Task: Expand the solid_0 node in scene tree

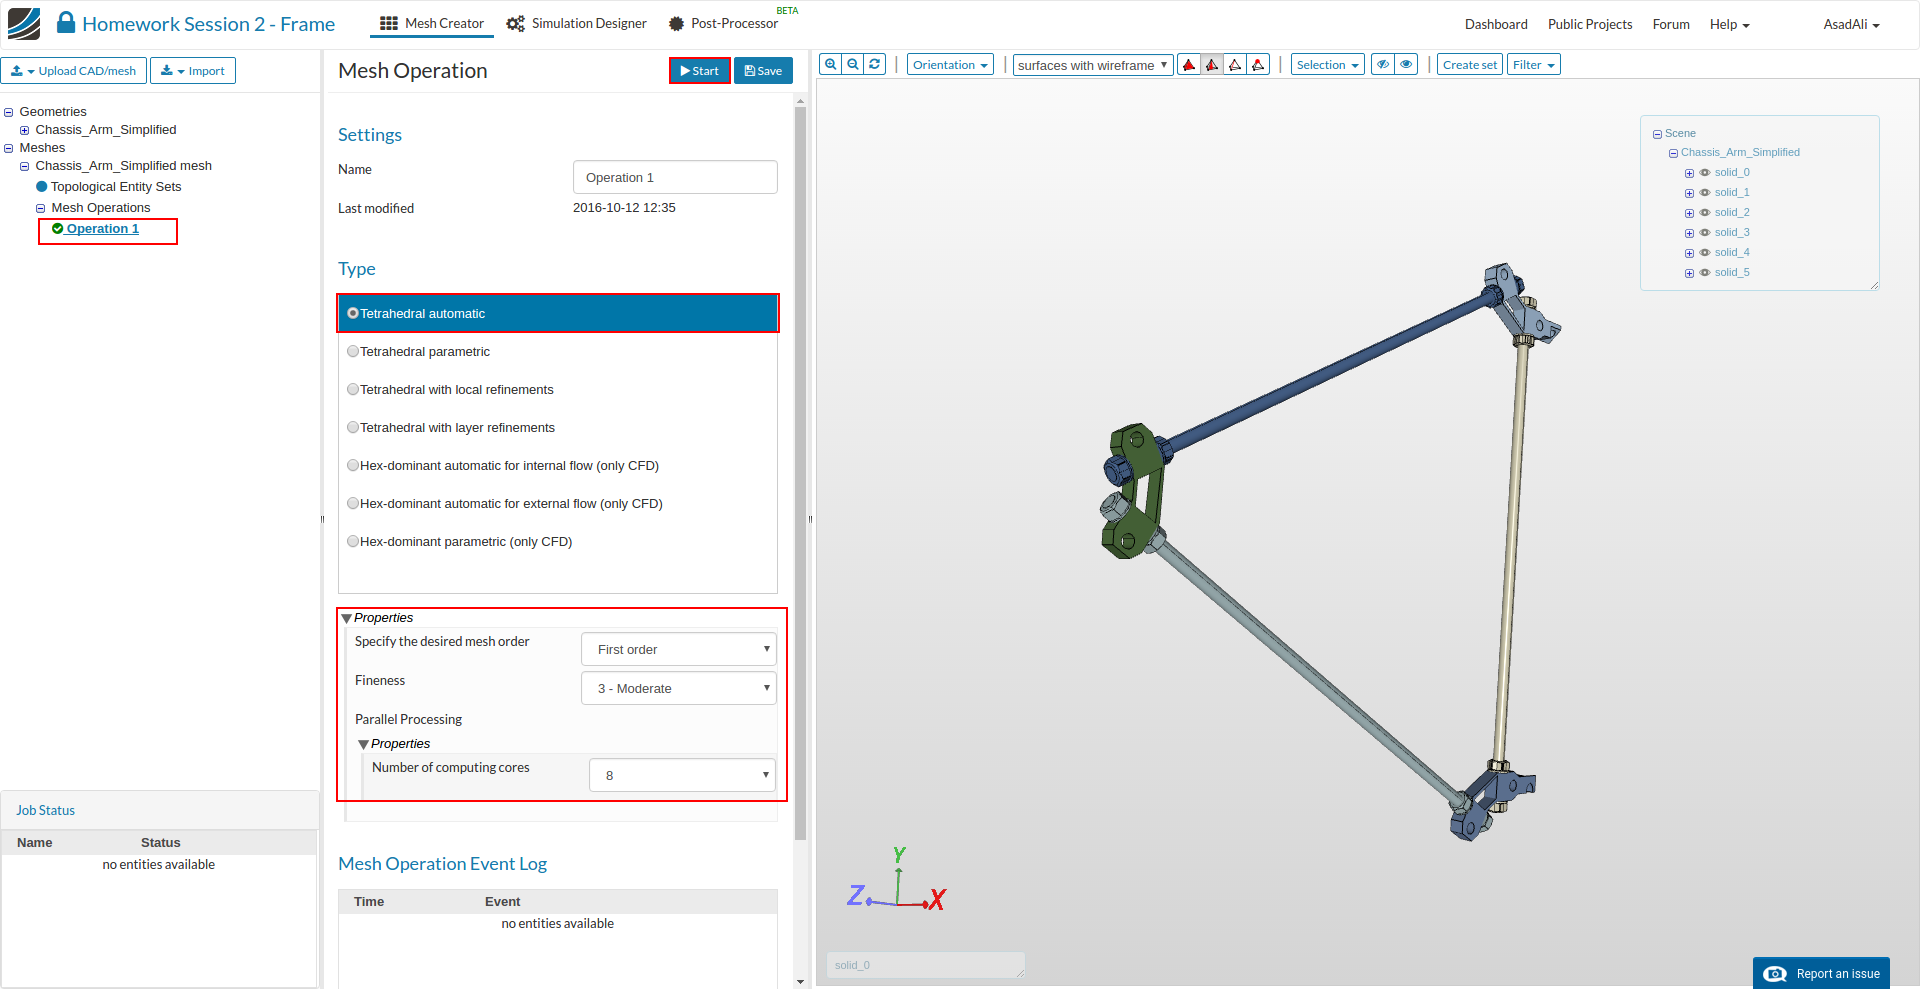Action: coord(1689,174)
